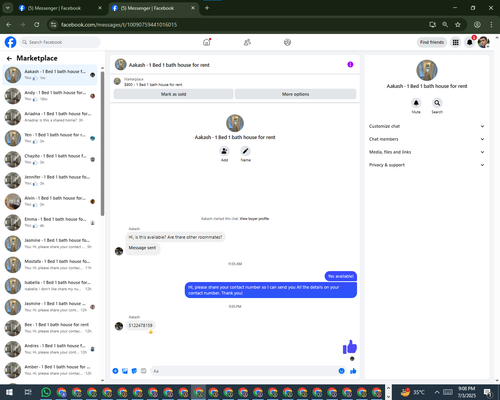The image size is (500, 400).
Task: Add people using the Add icon
Action: point(224,151)
